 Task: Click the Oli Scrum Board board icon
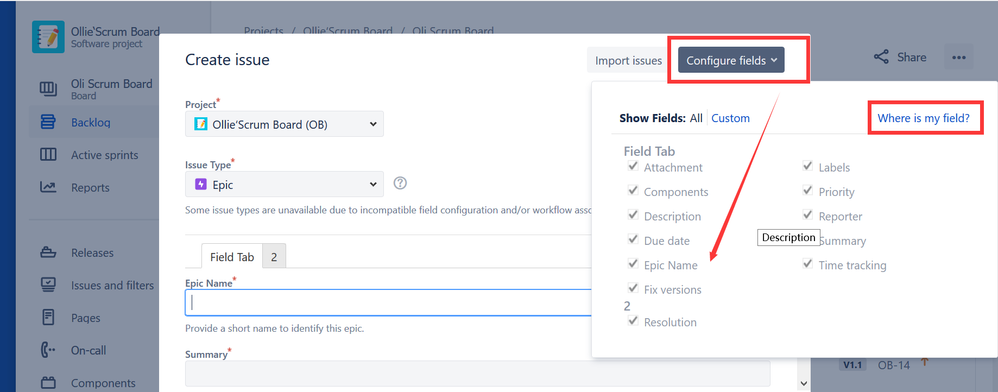[x=48, y=89]
